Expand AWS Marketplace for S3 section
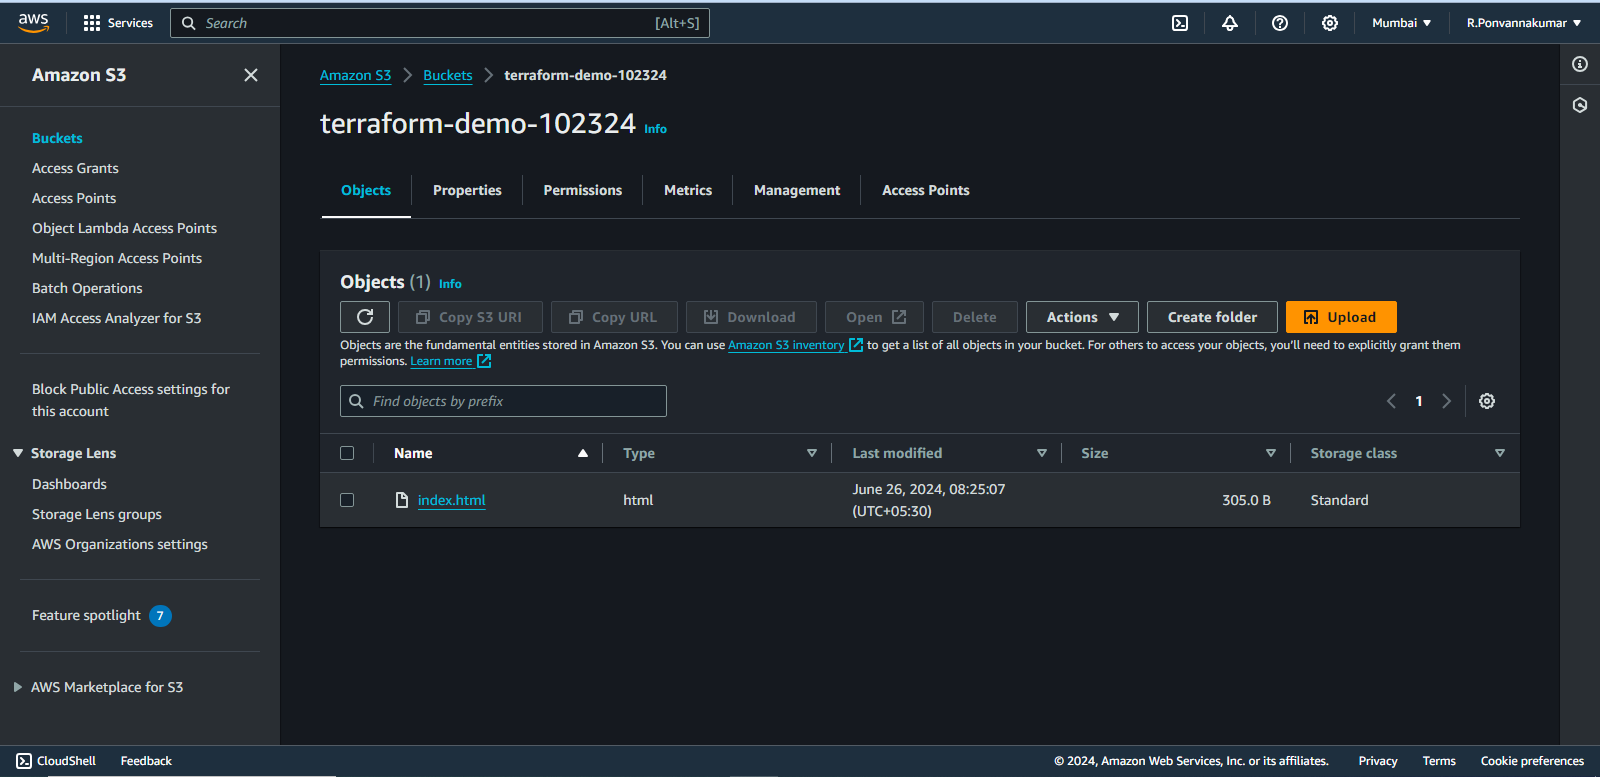 [18, 687]
